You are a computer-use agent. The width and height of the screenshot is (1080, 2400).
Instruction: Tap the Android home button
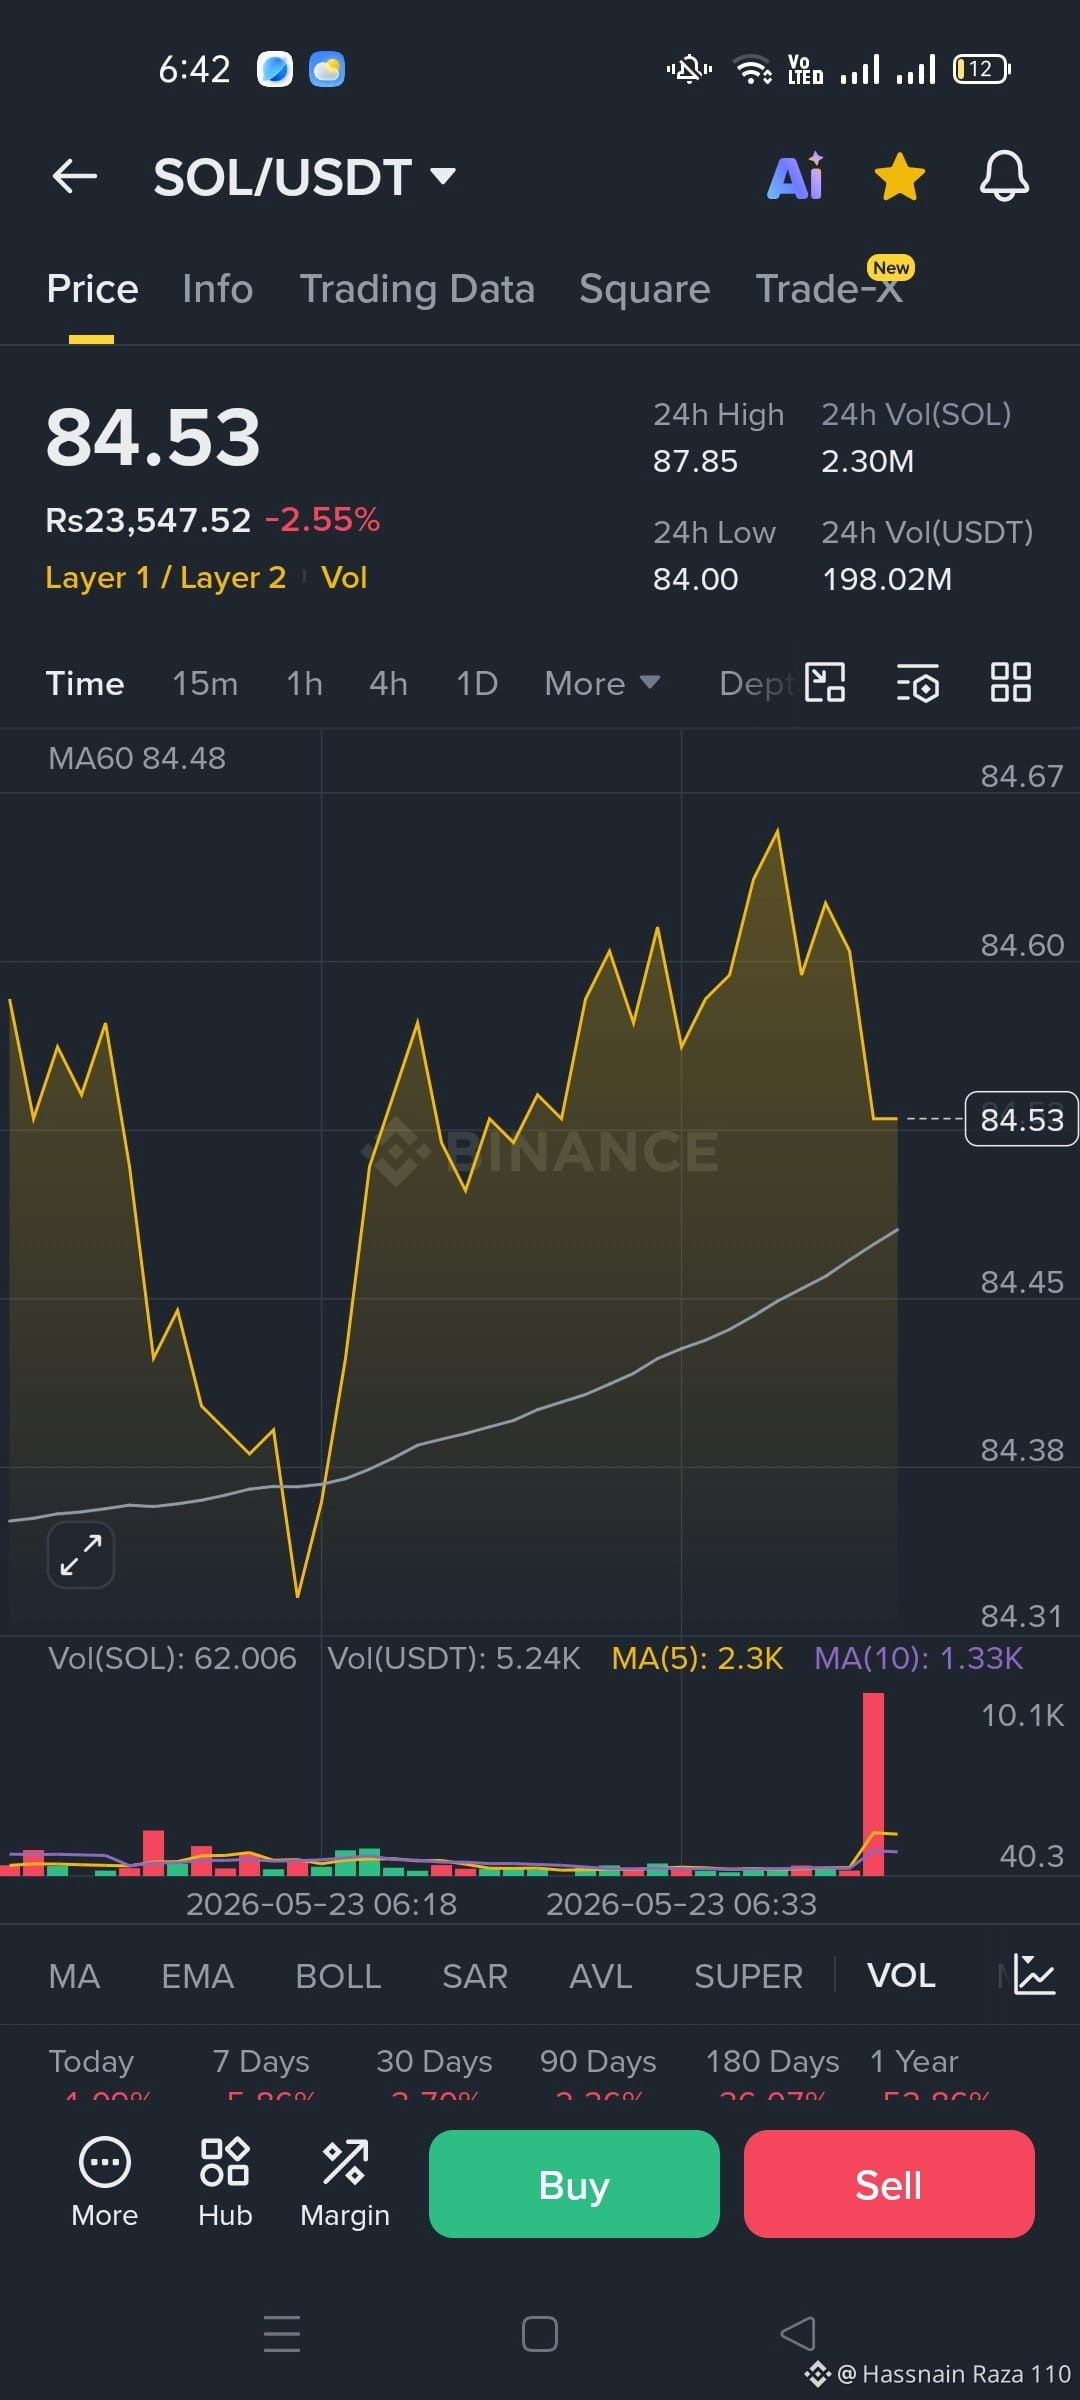[540, 2334]
